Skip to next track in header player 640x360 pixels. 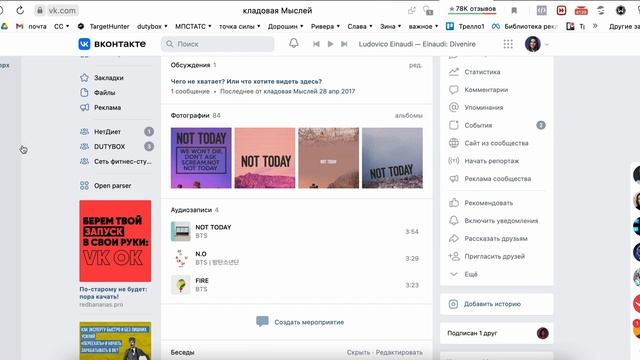pyautogui.click(x=344, y=44)
